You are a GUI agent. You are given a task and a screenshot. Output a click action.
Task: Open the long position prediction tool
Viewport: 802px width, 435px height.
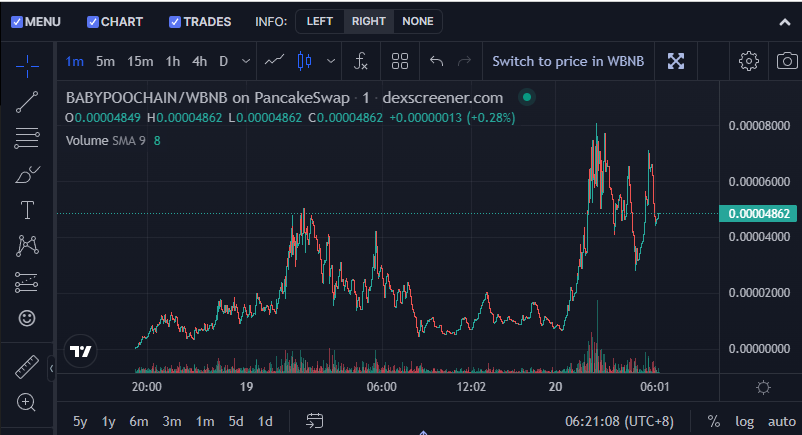coord(27,282)
